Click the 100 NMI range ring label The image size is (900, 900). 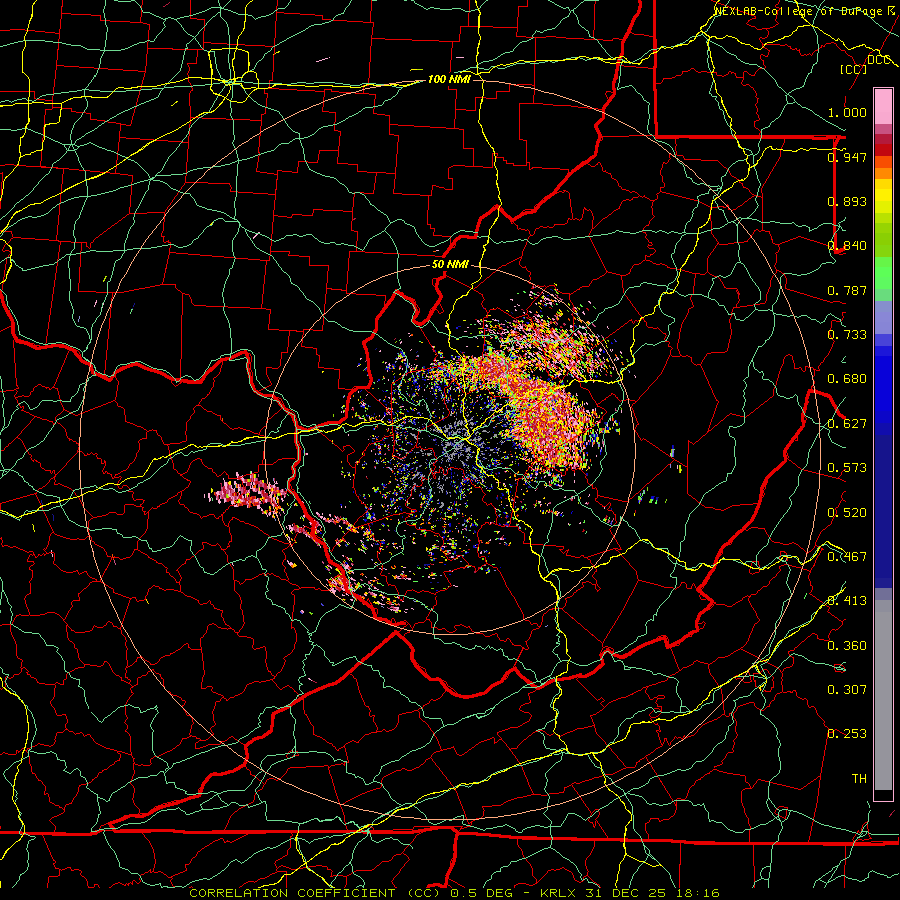(449, 79)
